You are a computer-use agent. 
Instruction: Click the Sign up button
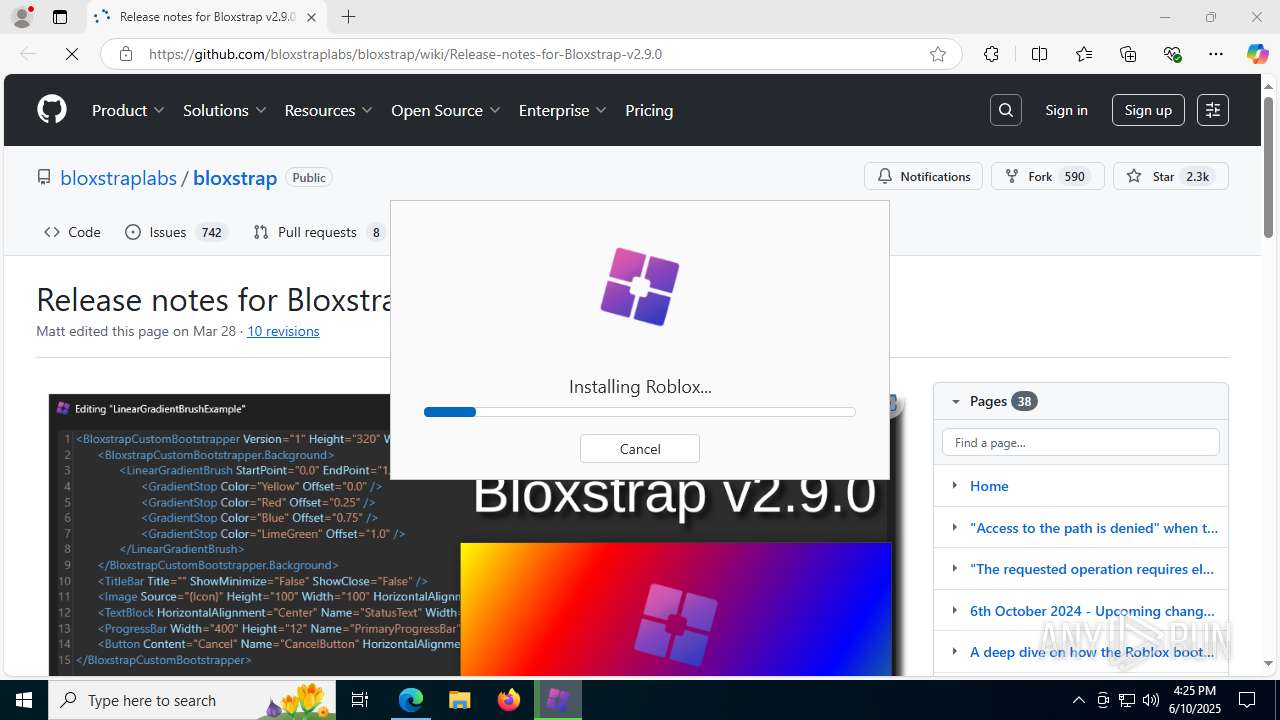pos(1148,110)
